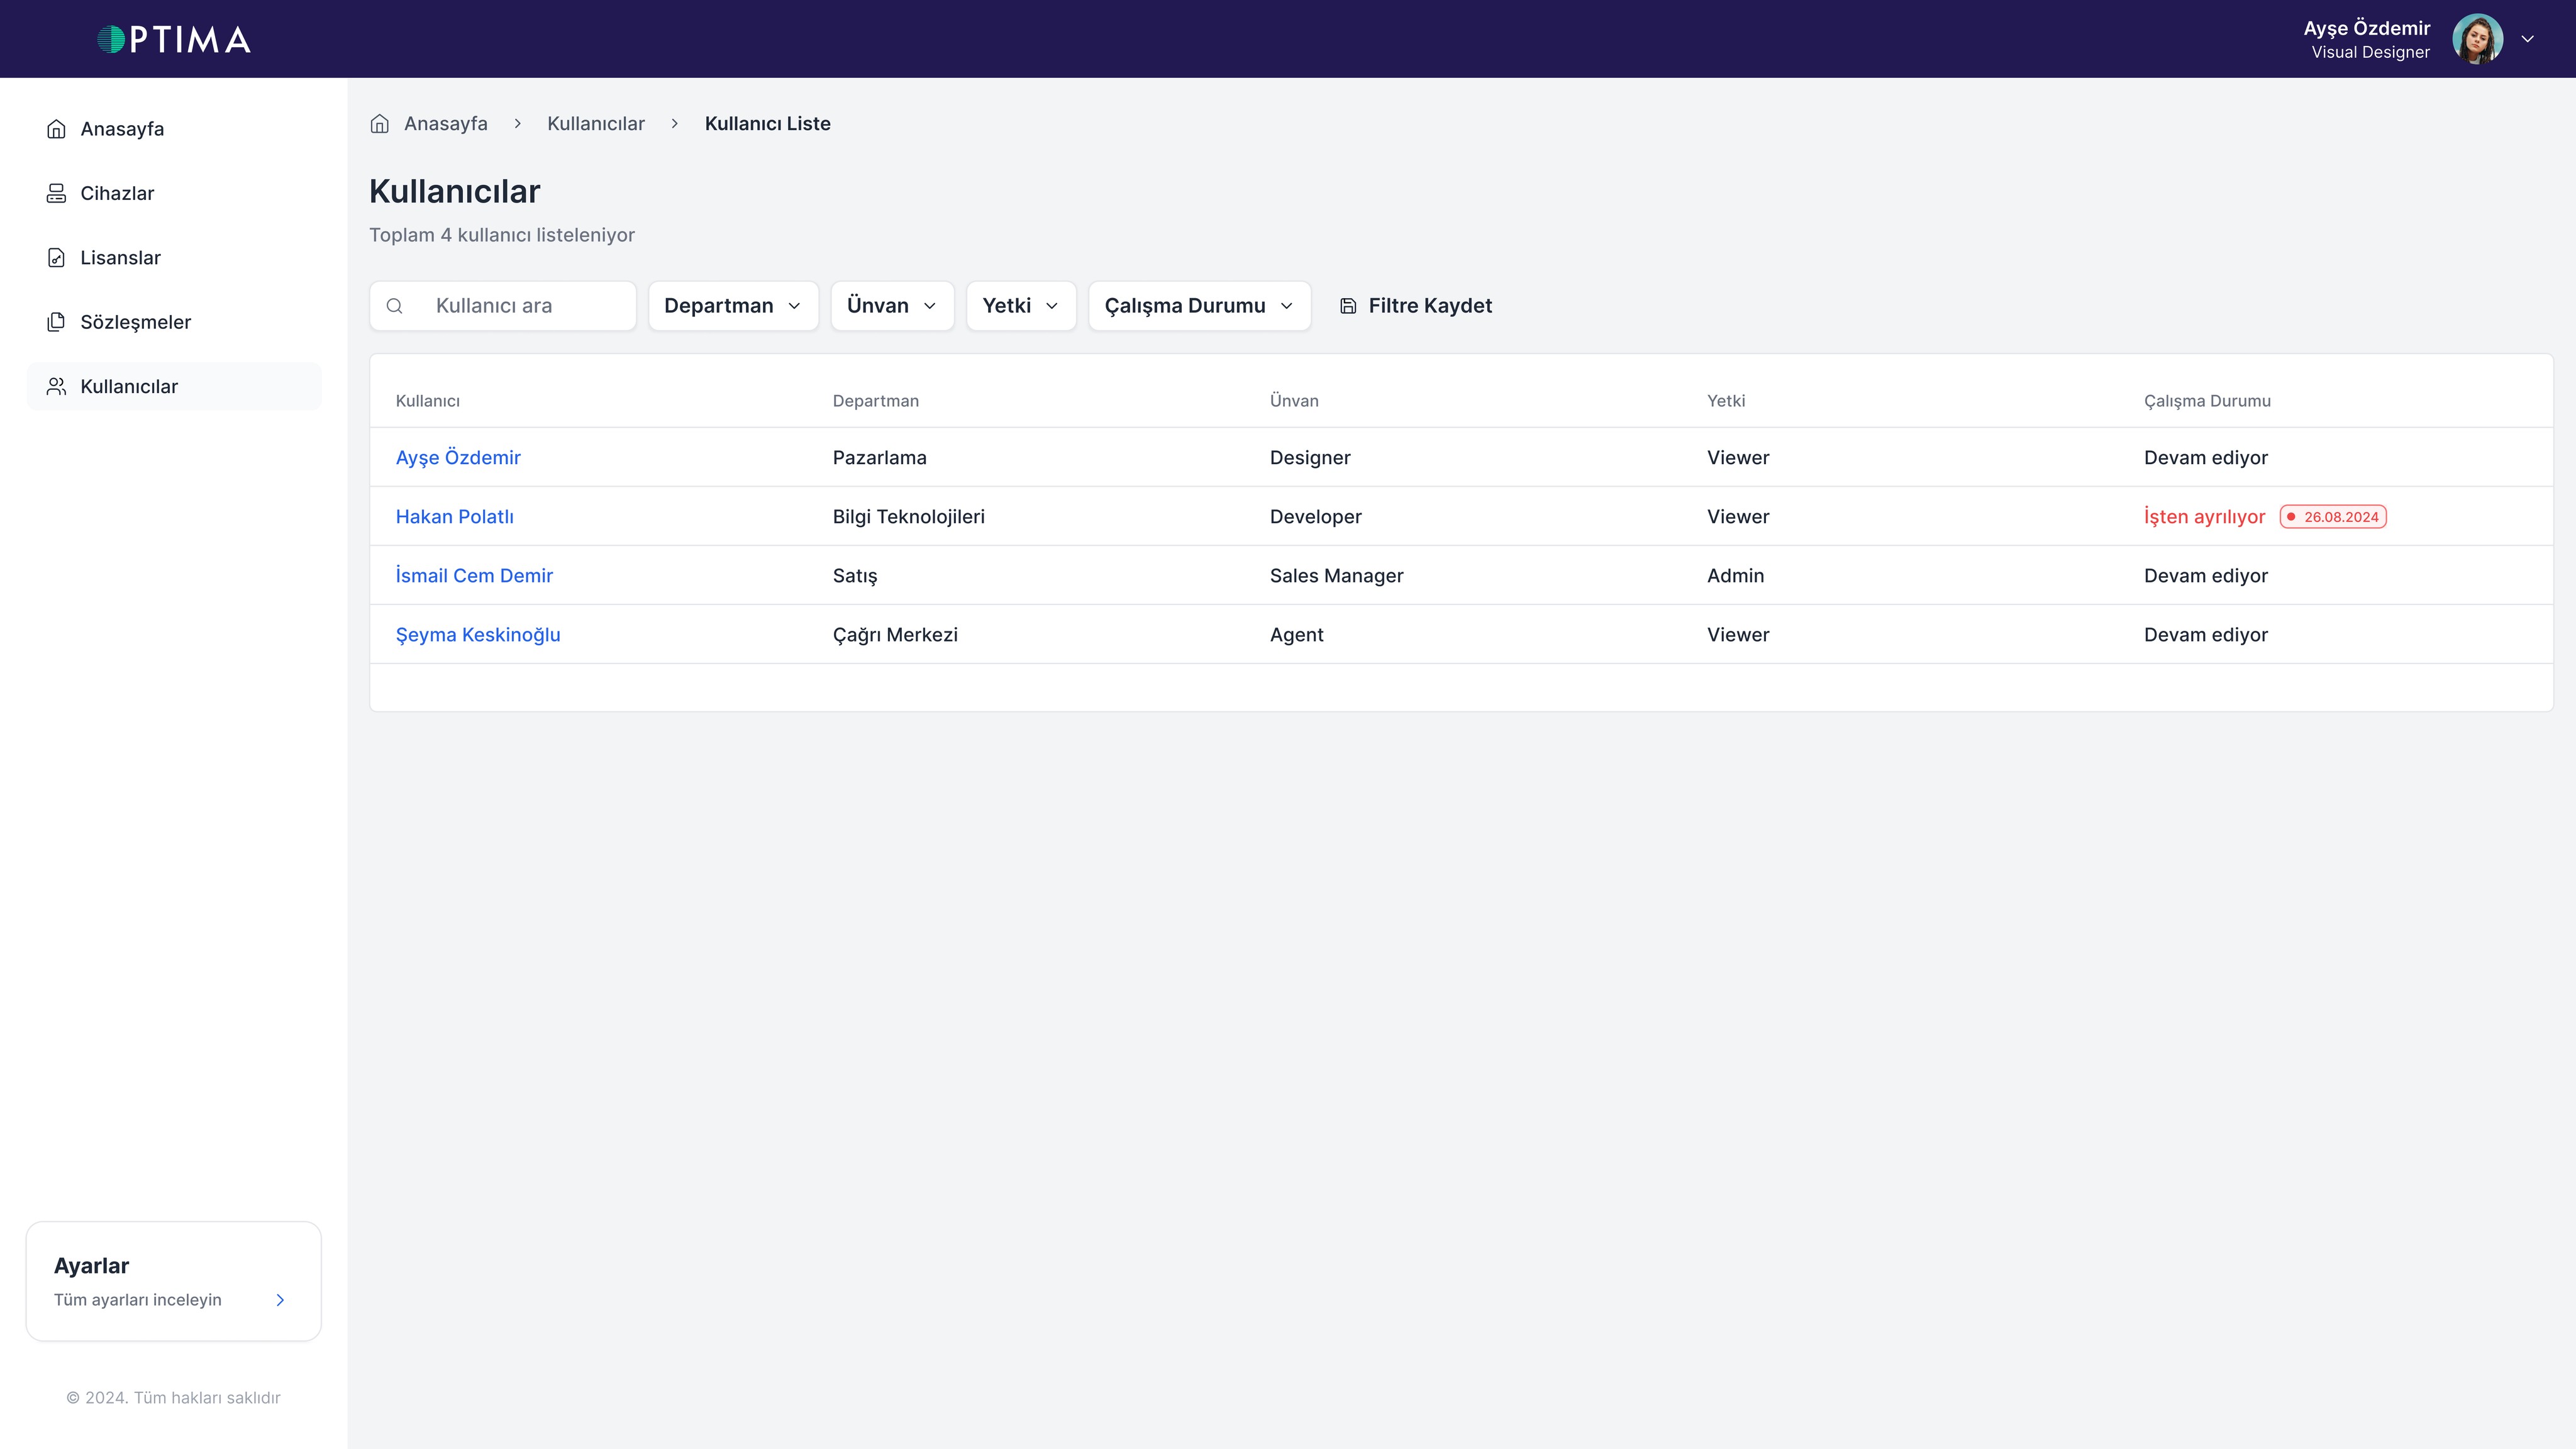Click the Kullanıcı Liste breadcrumb text
This screenshot has width=2576, height=1449.
tap(768, 123)
